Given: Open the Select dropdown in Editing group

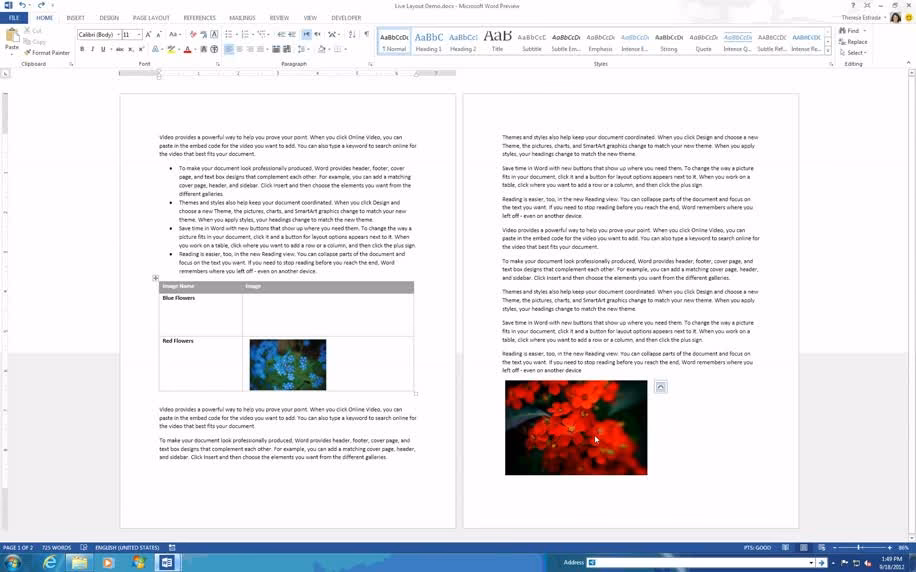Looking at the screenshot, I should pyautogui.click(x=853, y=53).
